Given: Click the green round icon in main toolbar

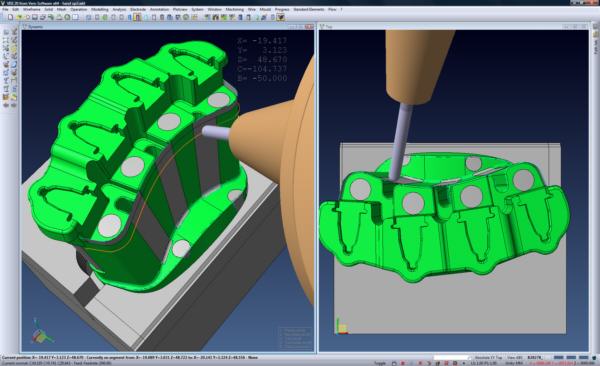Looking at the screenshot, I should click(67, 17).
